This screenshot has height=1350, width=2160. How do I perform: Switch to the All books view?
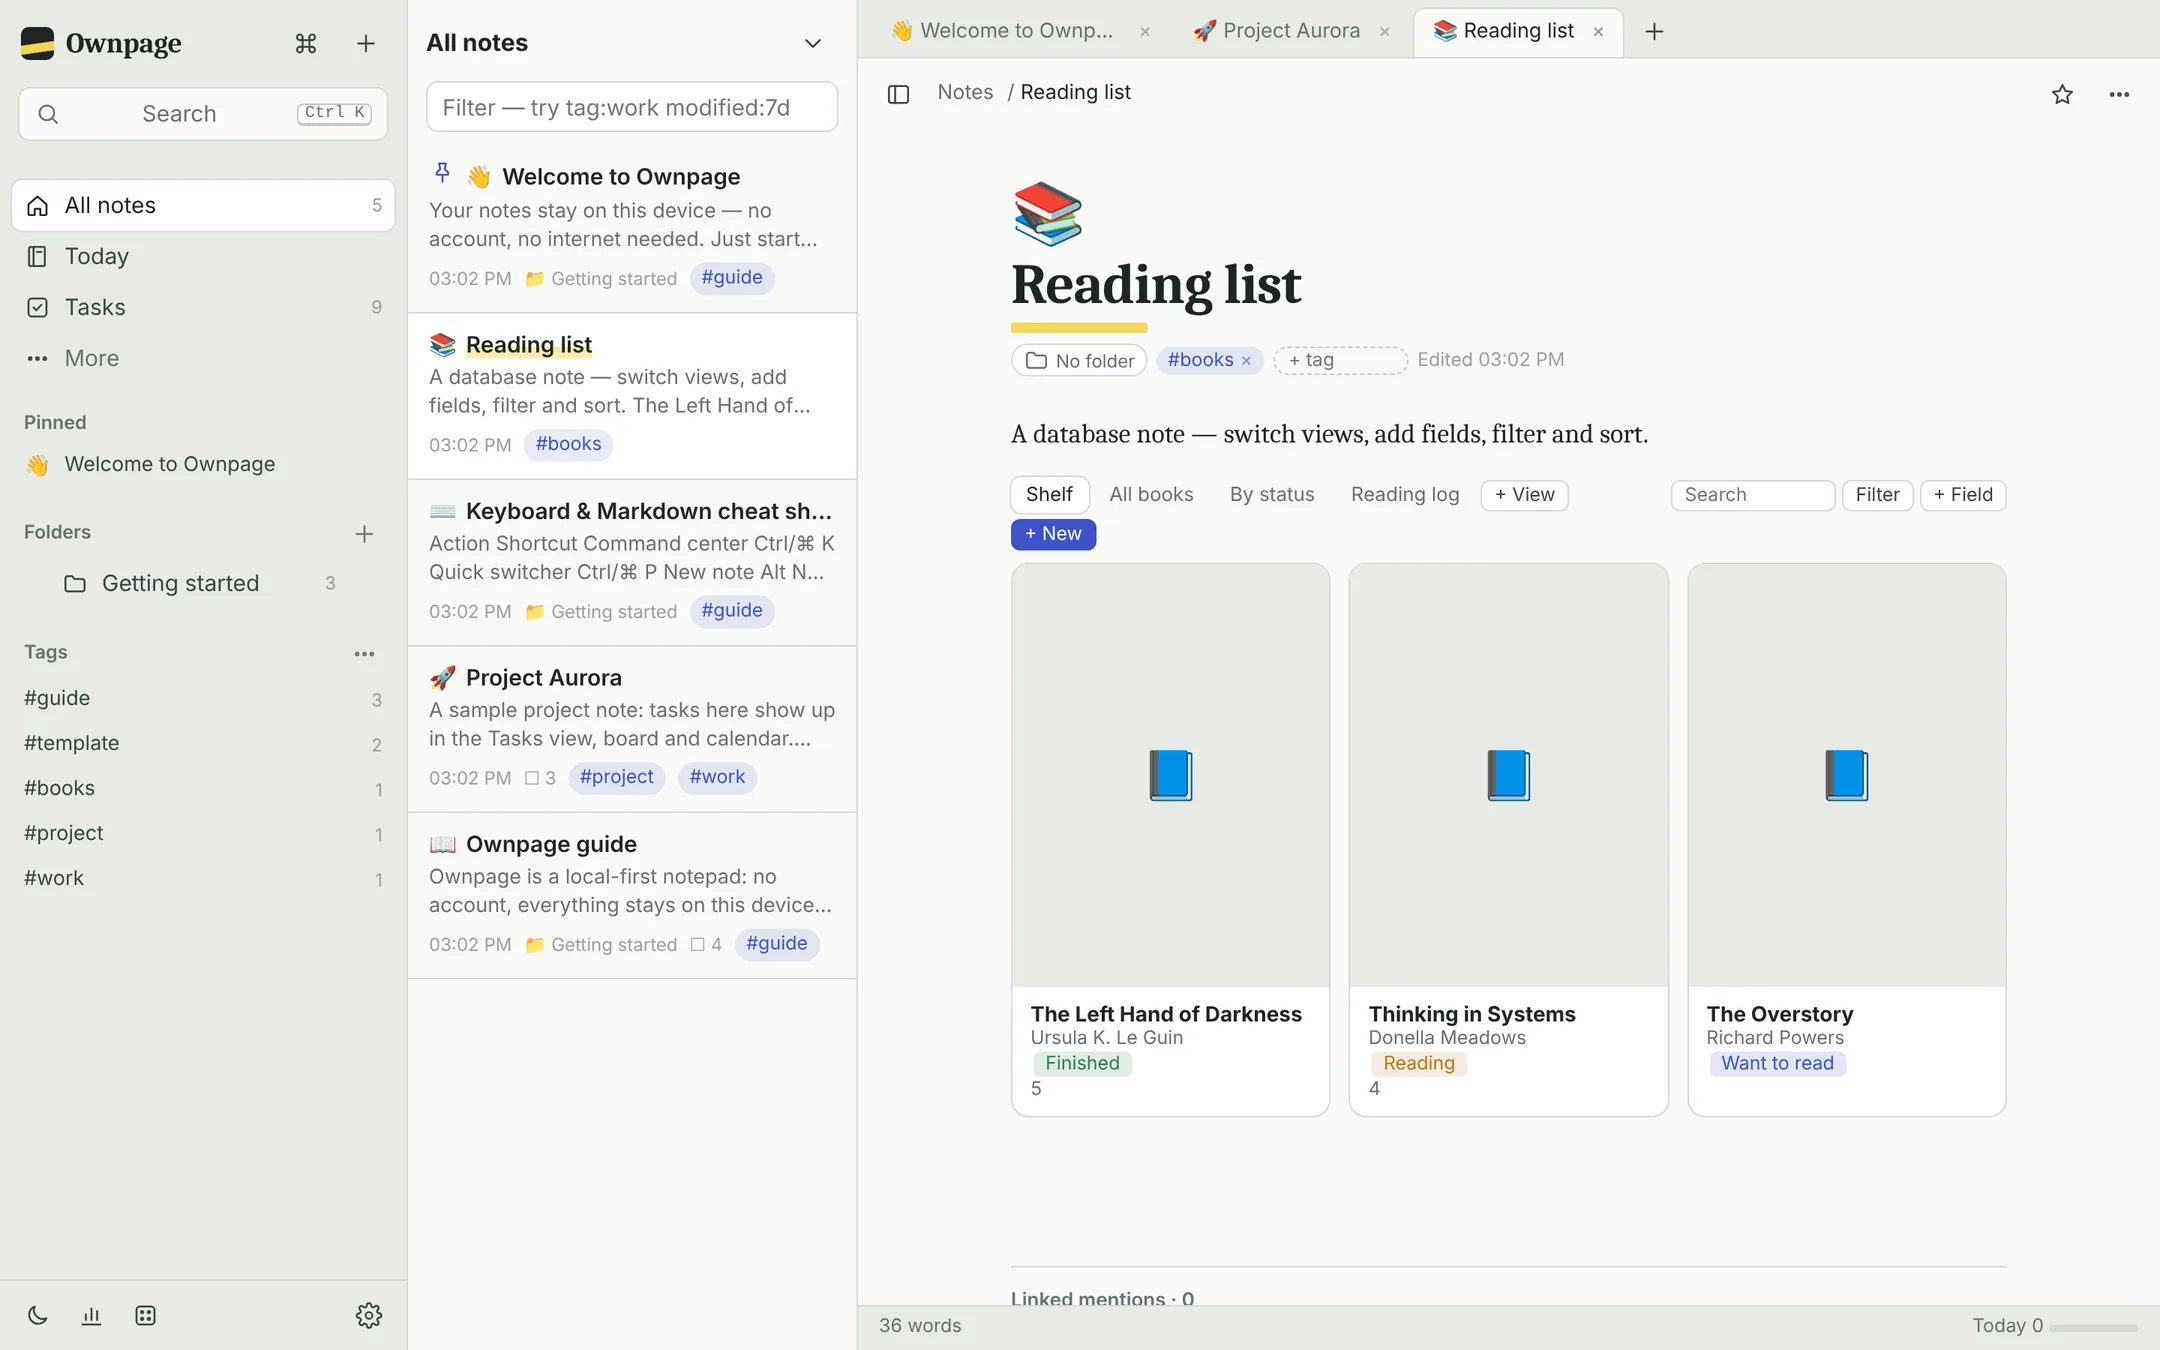tap(1151, 494)
